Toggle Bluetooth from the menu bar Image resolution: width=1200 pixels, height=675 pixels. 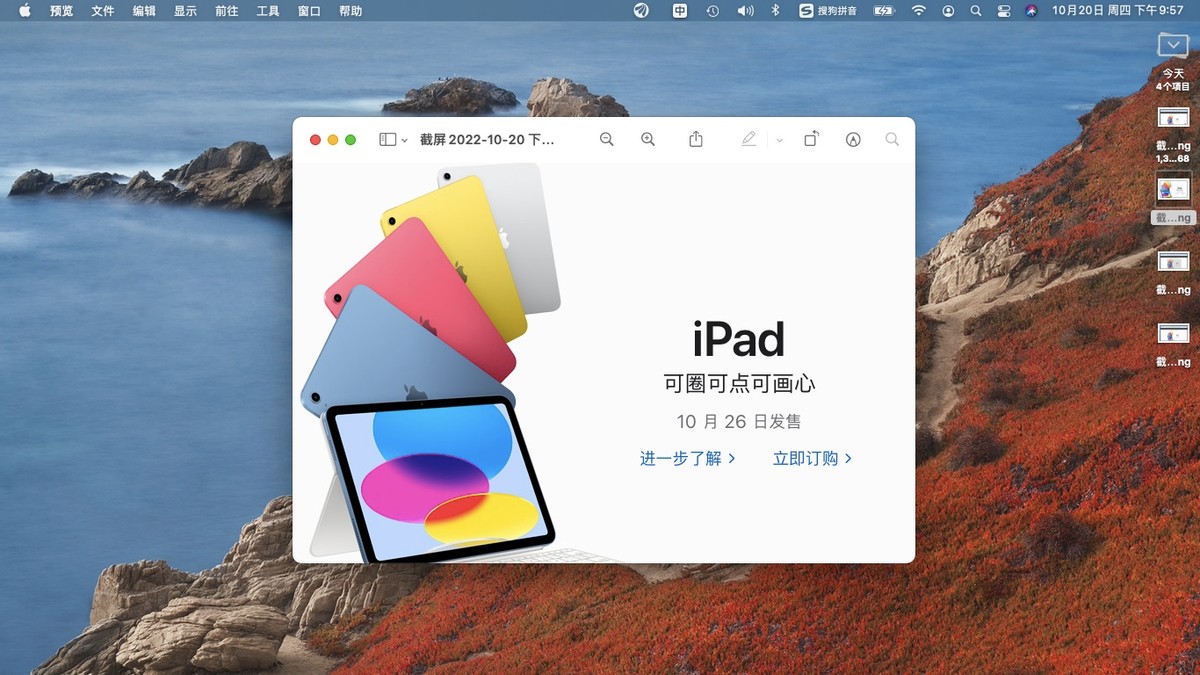(x=773, y=11)
